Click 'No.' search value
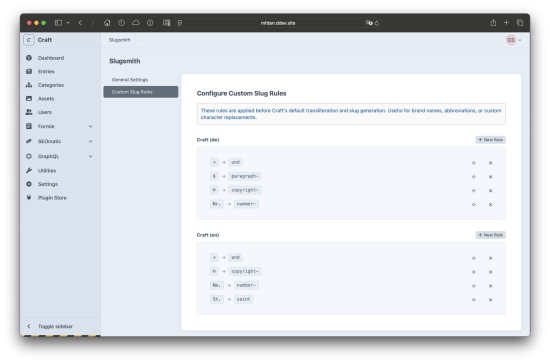 pyautogui.click(x=216, y=285)
